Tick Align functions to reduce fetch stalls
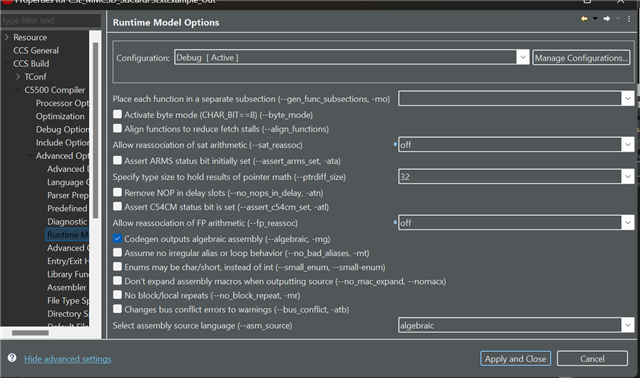This screenshot has width=640, height=378. click(x=117, y=128)
